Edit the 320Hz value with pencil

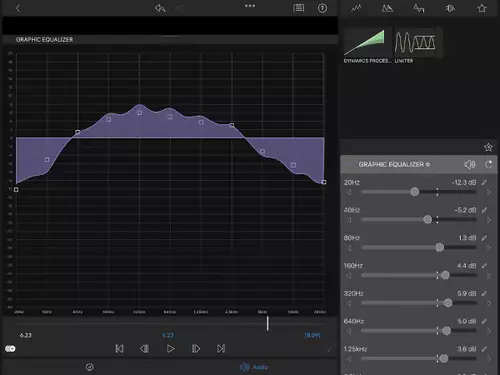coord(484,293)
